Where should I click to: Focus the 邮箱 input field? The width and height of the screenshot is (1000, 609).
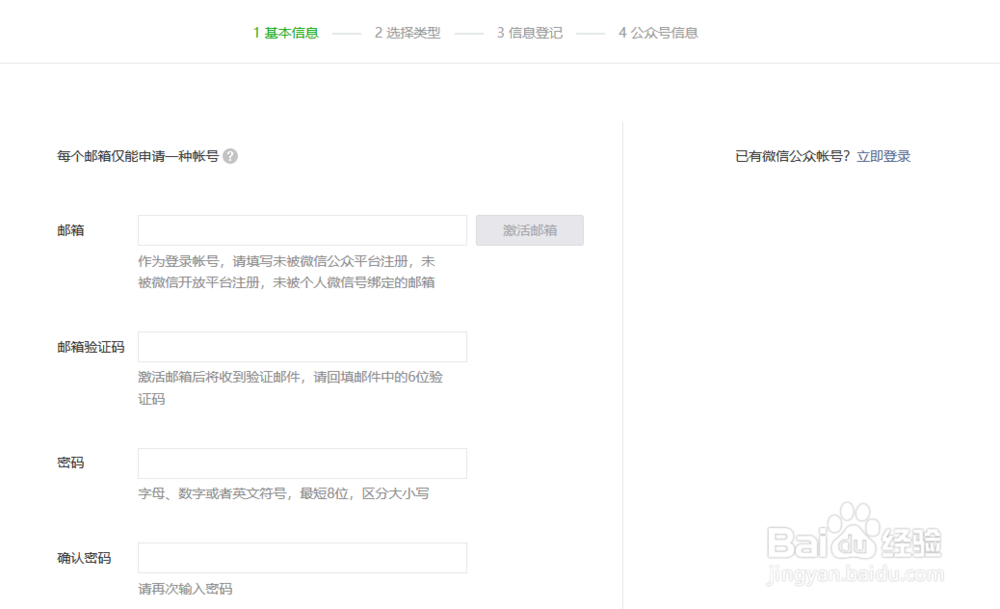click(302, 230)
